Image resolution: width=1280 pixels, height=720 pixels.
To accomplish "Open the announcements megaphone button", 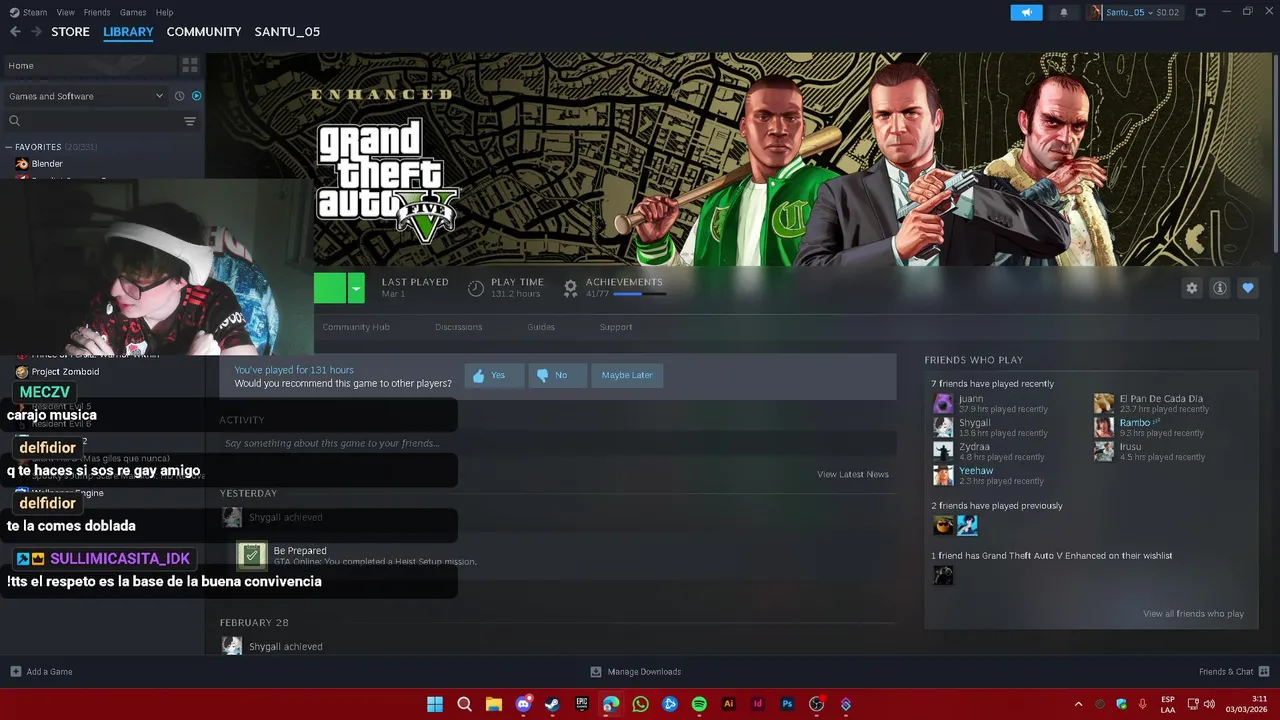I will [1026, 12].
